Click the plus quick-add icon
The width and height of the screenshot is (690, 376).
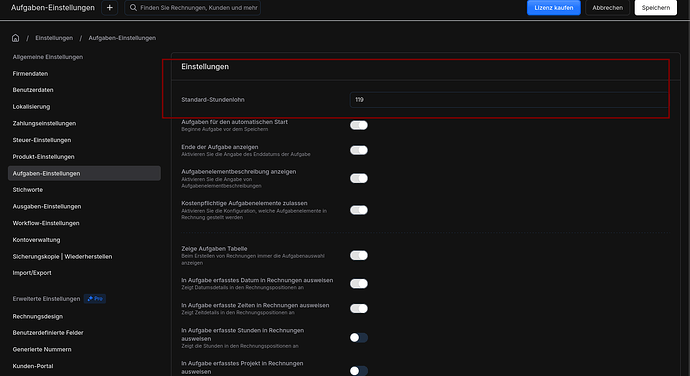point(110,7)
